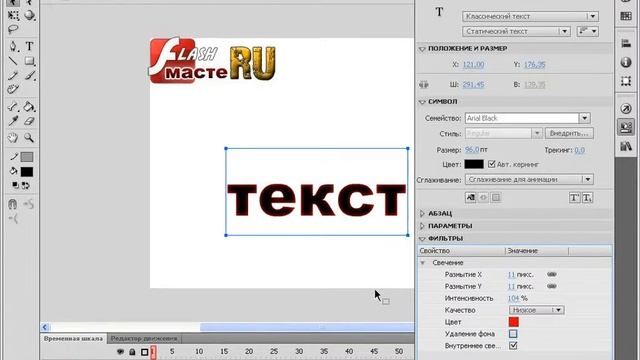
Task: Expand the АБЗАЦ section
Action: (x=422, y=213)
